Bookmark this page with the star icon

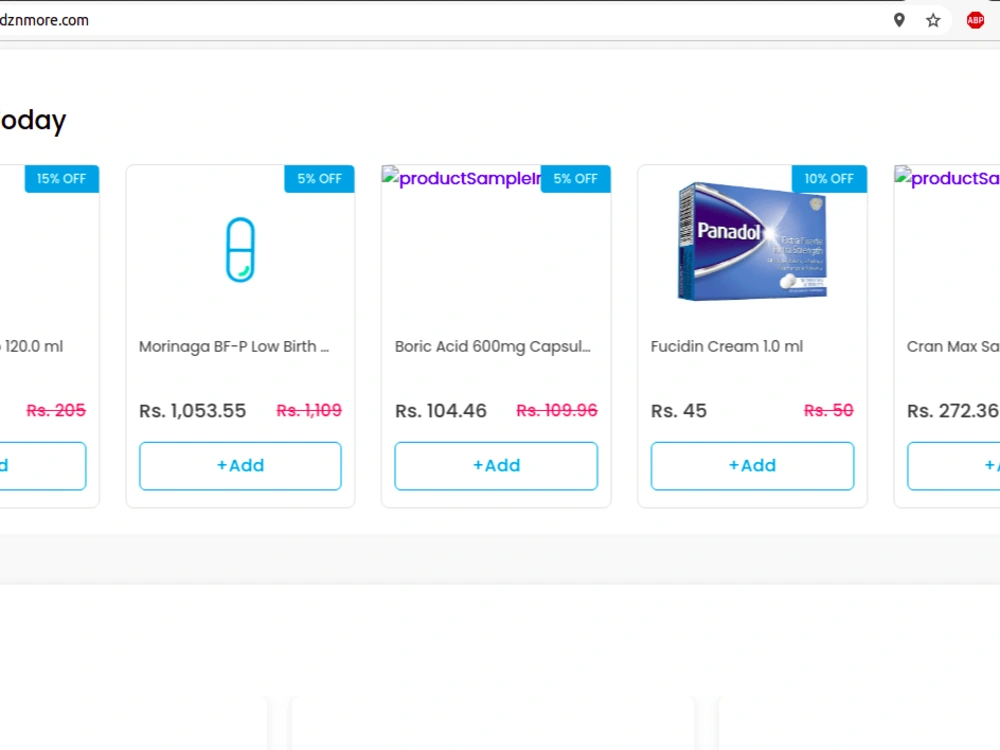(933, 20)
